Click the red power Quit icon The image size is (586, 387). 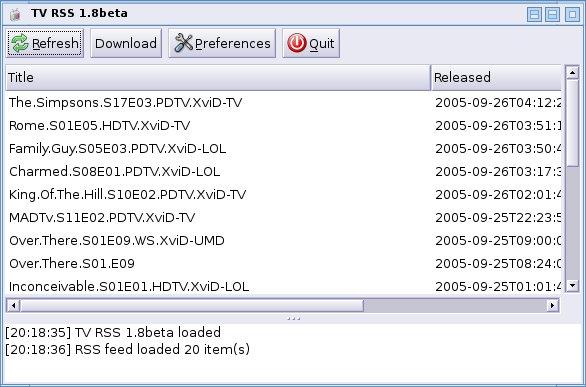[297, 43]
